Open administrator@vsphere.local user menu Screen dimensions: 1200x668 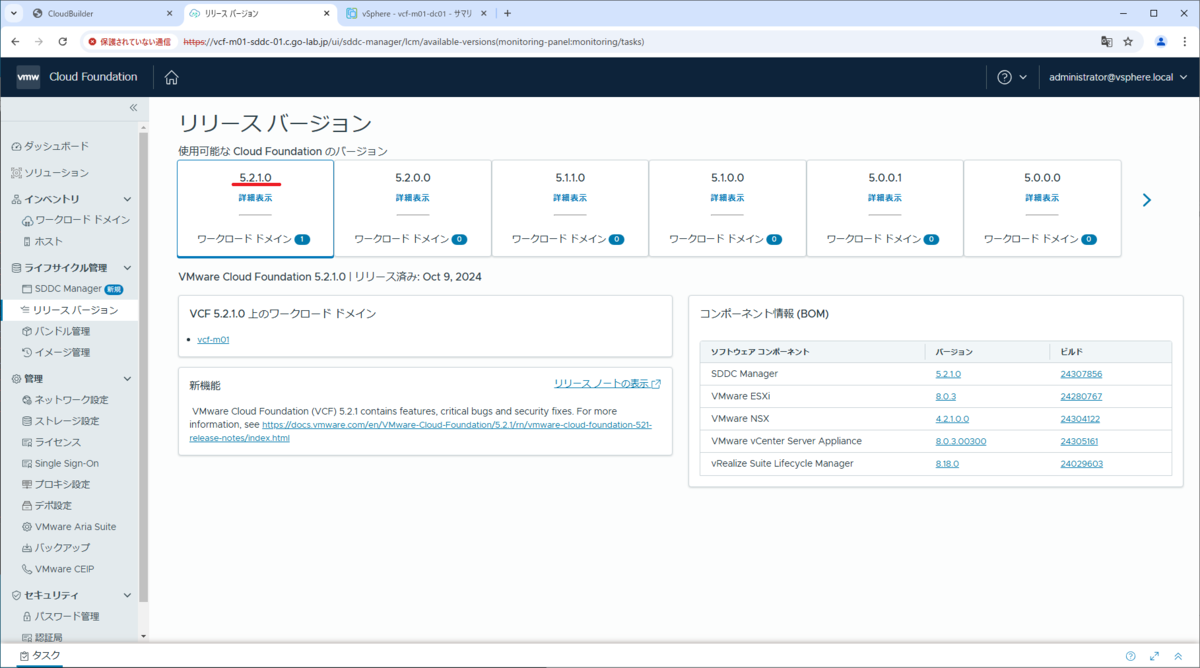point(1118,77)
